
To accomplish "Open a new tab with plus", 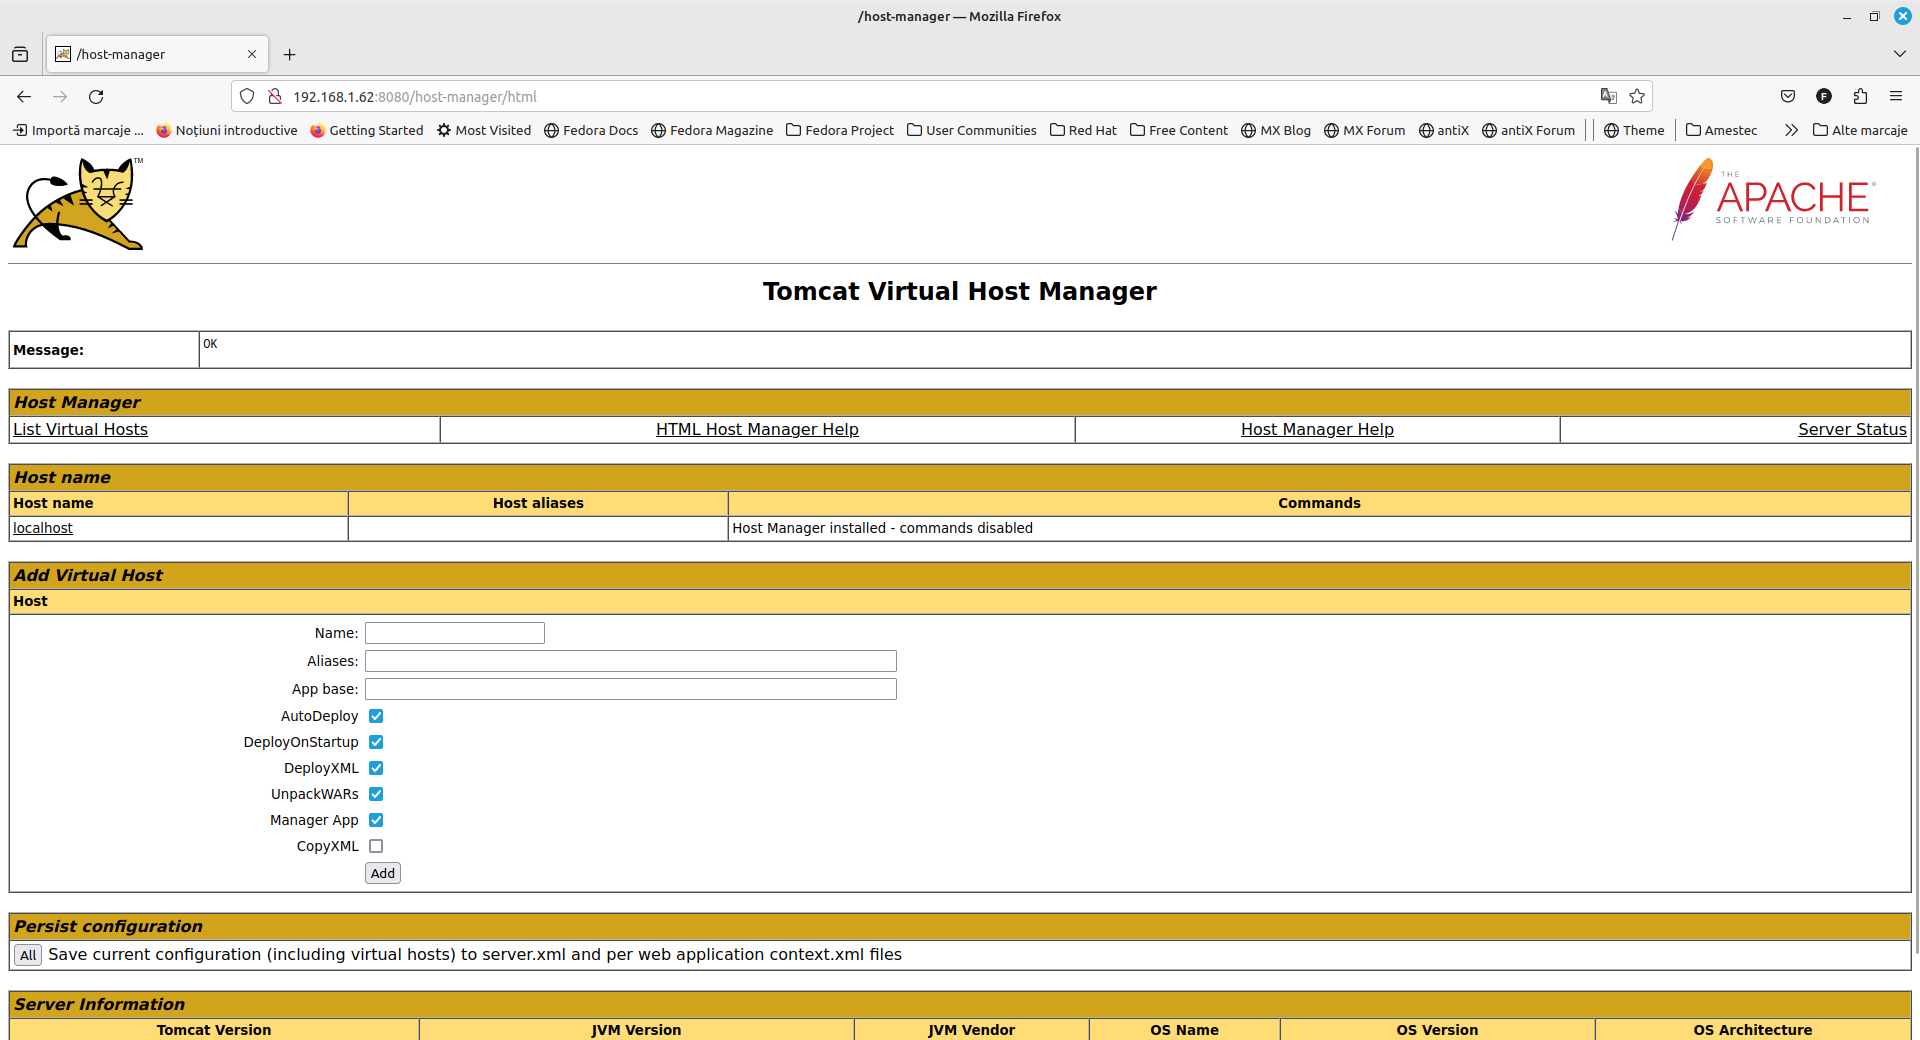I will click(289, 54).
